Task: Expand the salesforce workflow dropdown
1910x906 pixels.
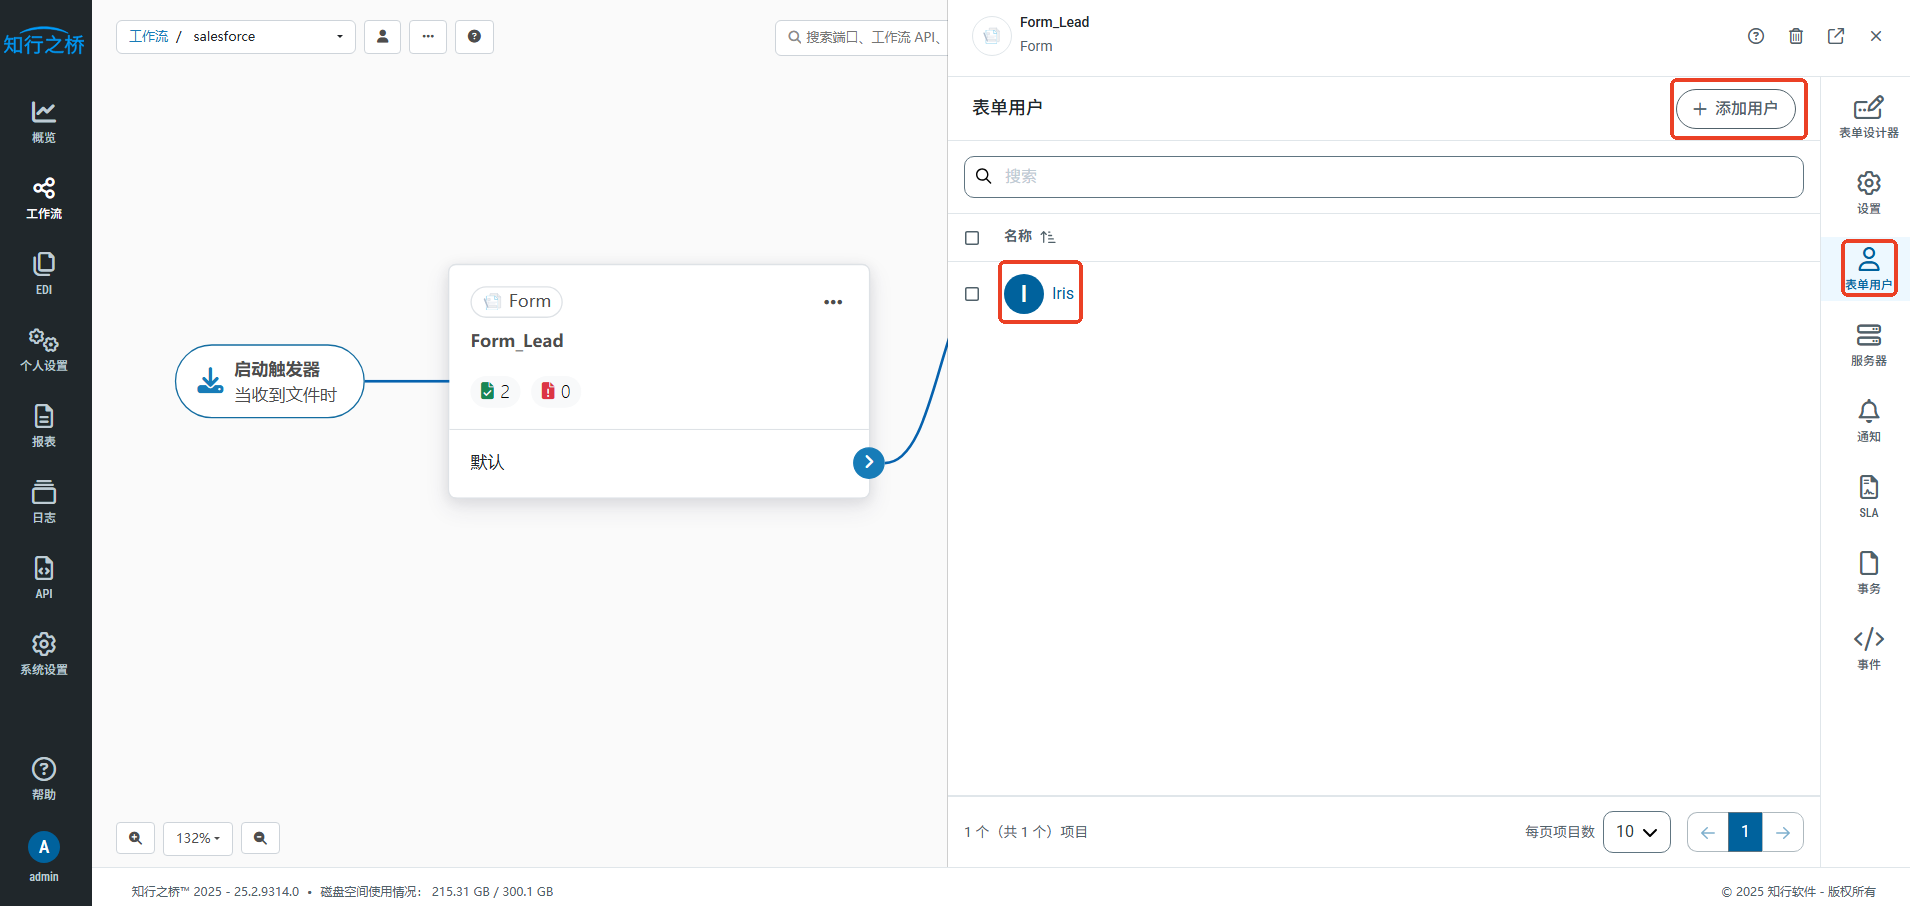Action: 340,37
